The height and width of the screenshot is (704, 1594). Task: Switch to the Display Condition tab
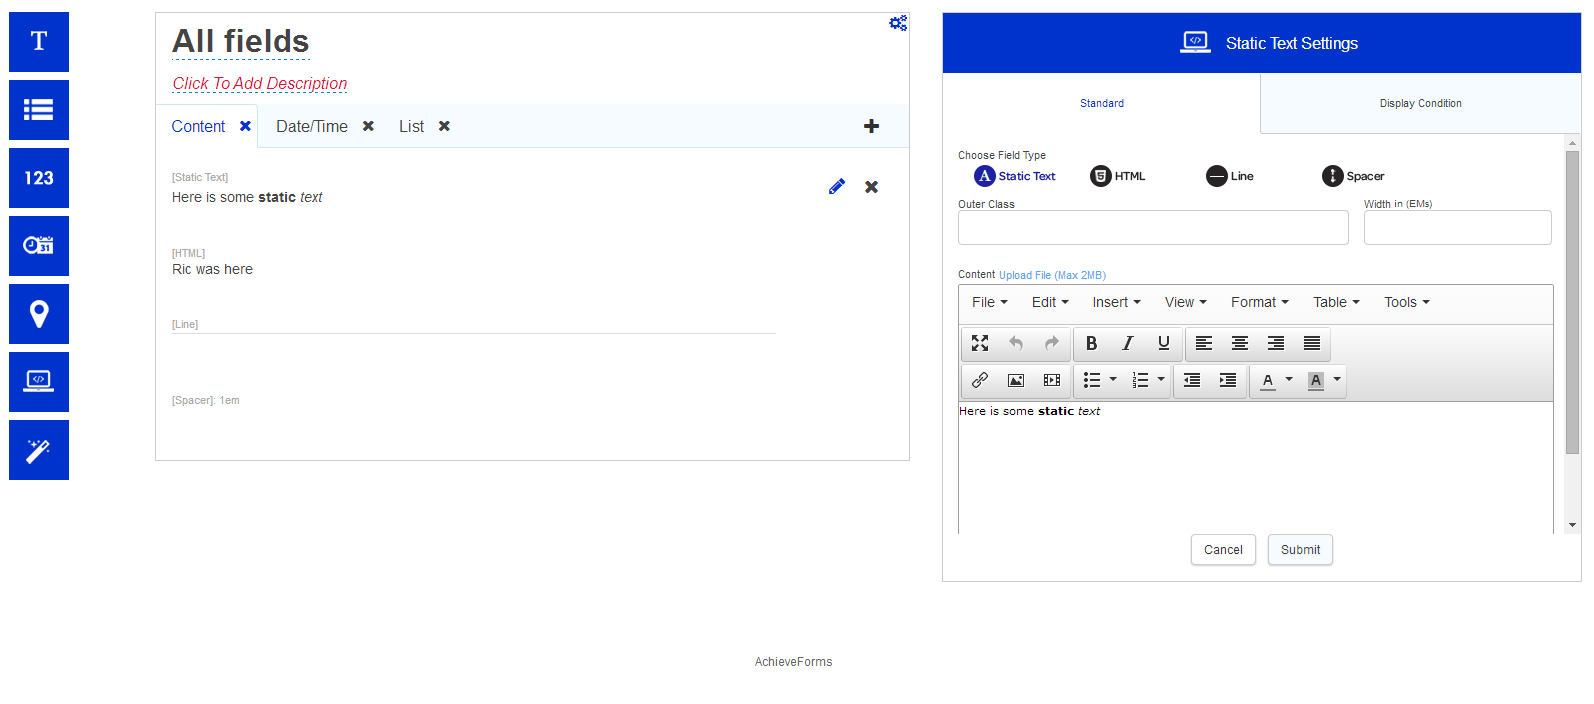pyautogui.click(x=1420, y=103)
